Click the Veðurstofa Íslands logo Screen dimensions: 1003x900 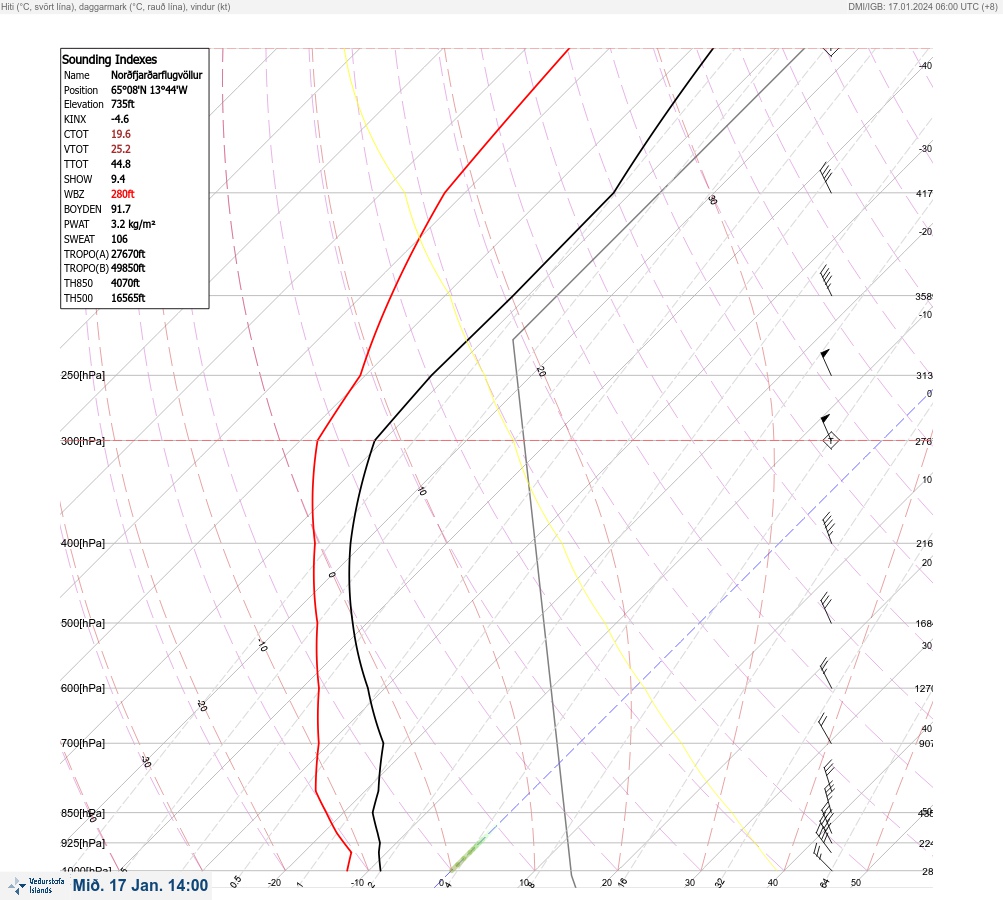pos(36,885)
